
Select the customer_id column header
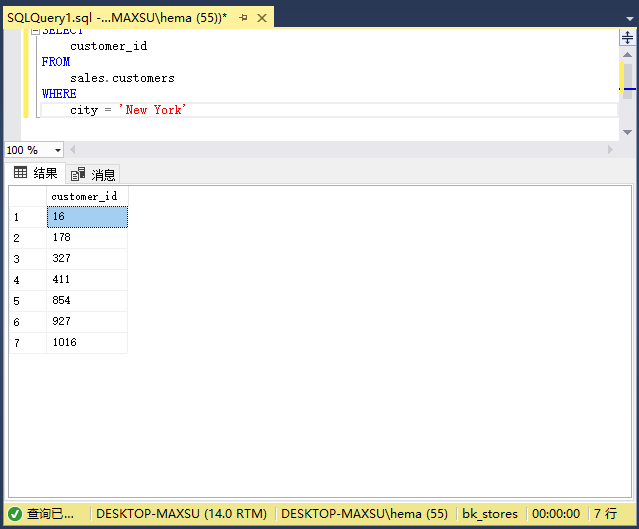[87, 196]
